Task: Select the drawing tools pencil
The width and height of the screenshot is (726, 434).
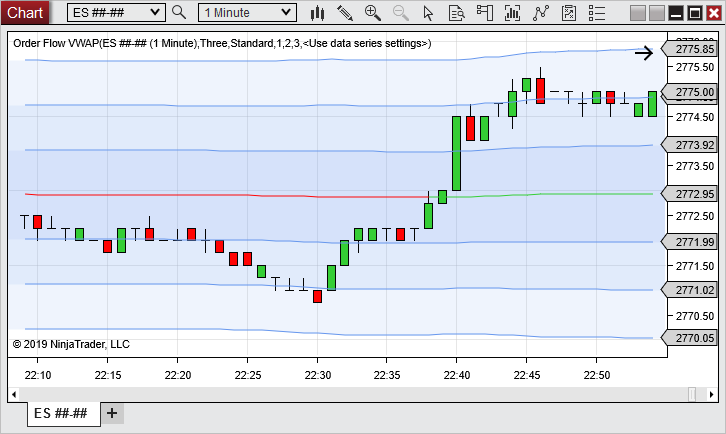Action: pyautogui.click(x=345, y=13)
